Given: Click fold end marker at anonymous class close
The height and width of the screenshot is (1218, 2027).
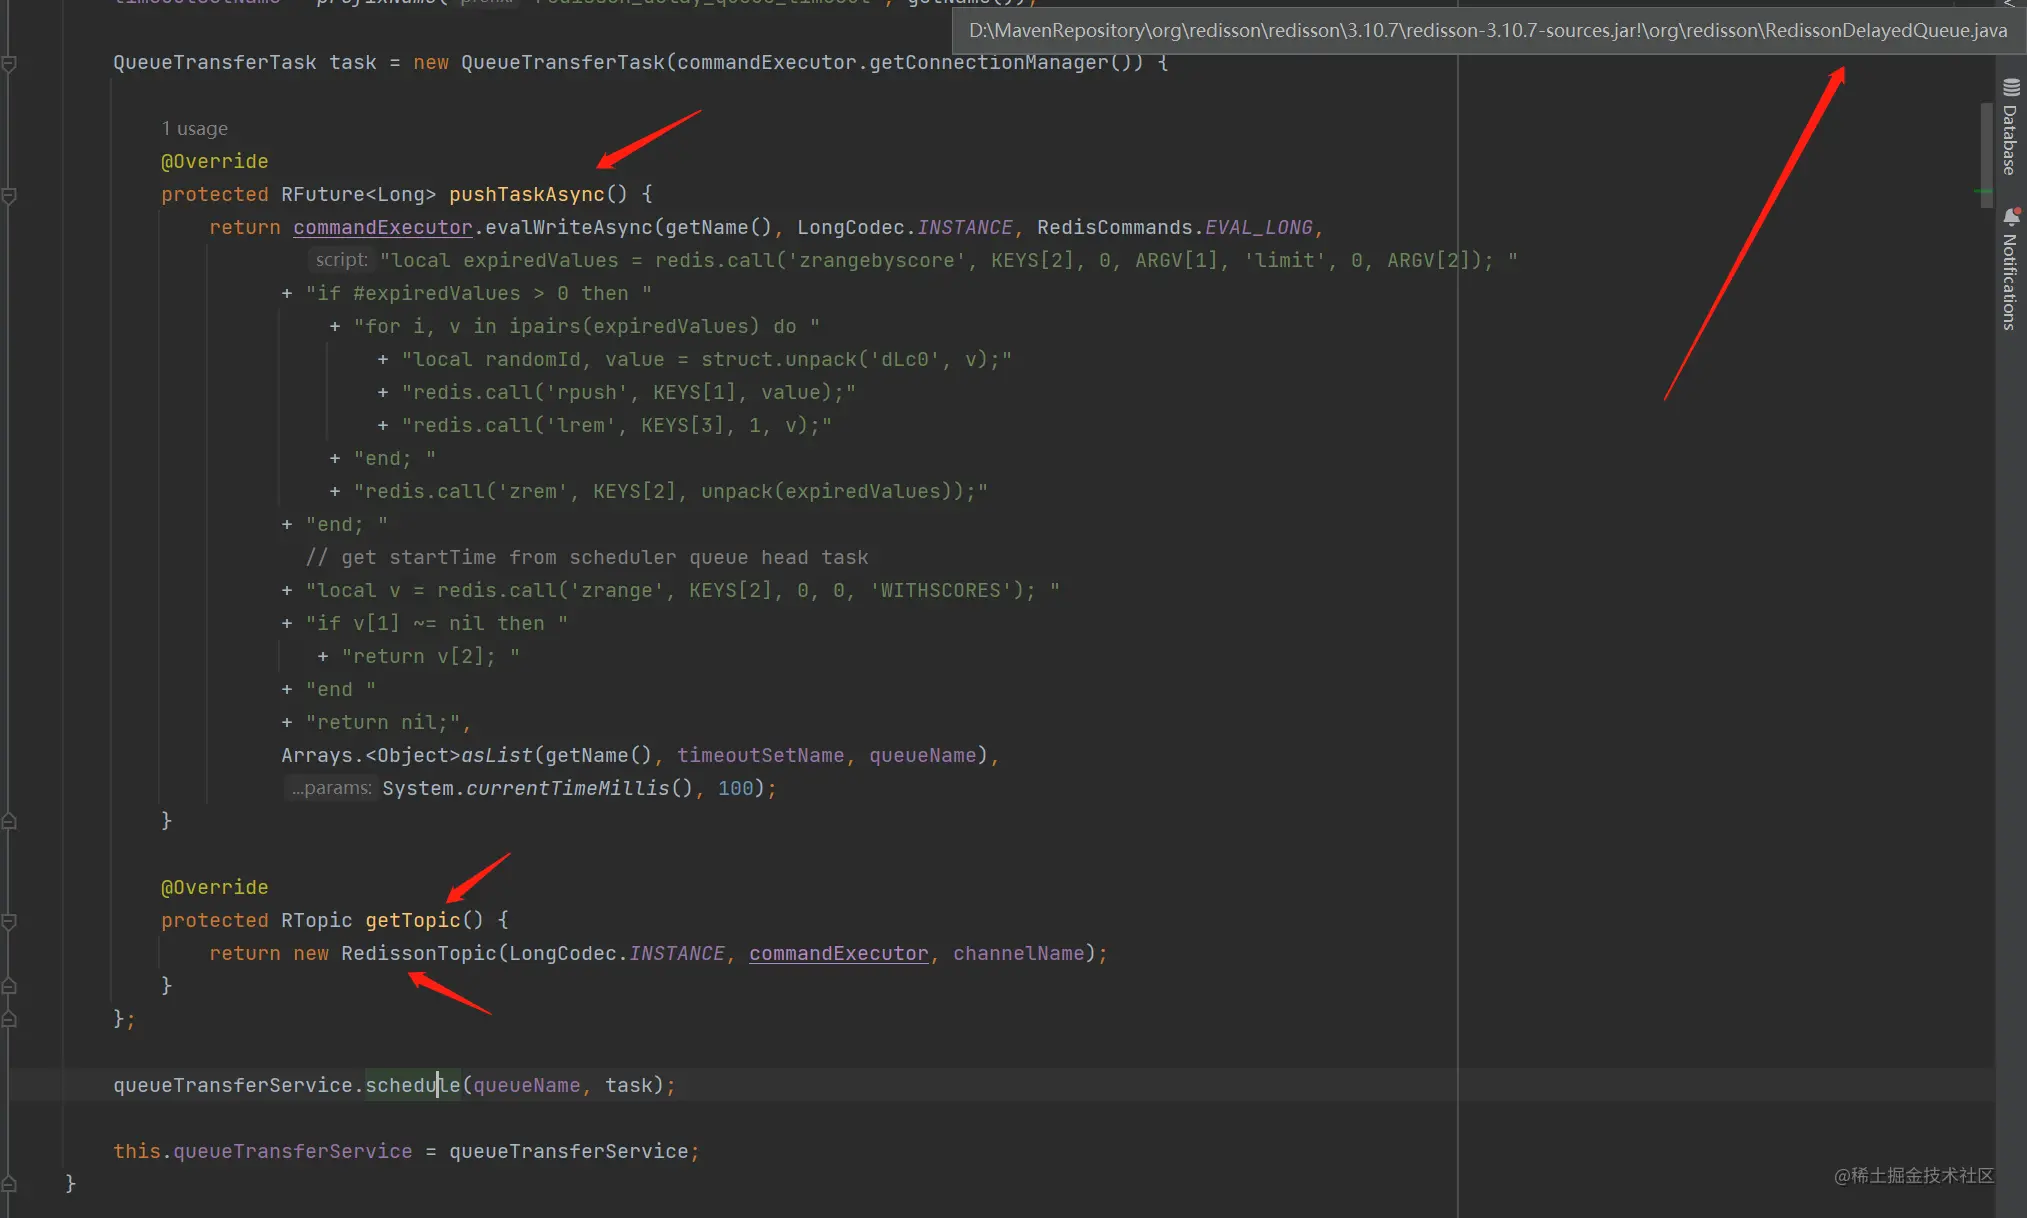Looking at the screenshot, I should [9, 1019].
